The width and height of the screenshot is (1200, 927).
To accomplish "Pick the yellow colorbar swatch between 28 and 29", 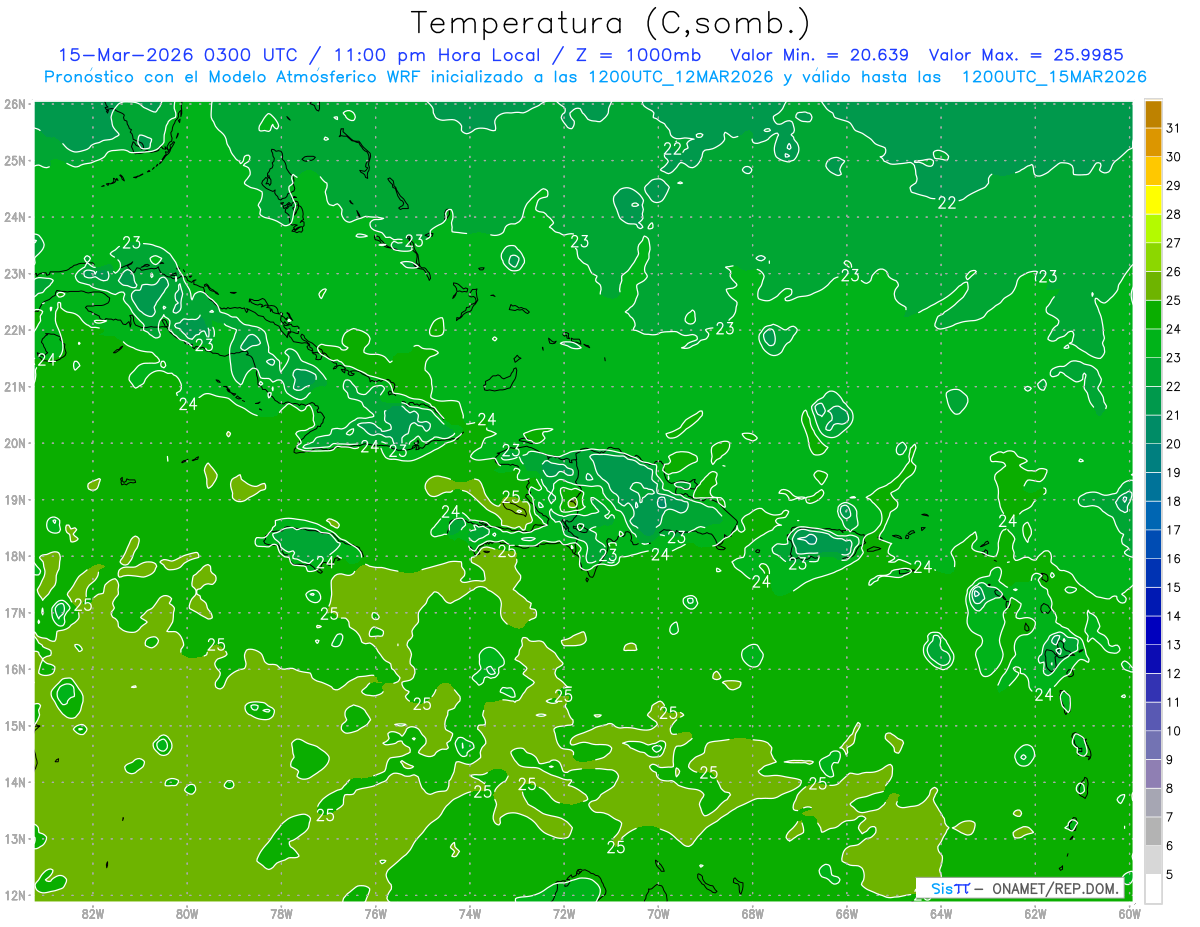I will click(x=1153, y=199).
